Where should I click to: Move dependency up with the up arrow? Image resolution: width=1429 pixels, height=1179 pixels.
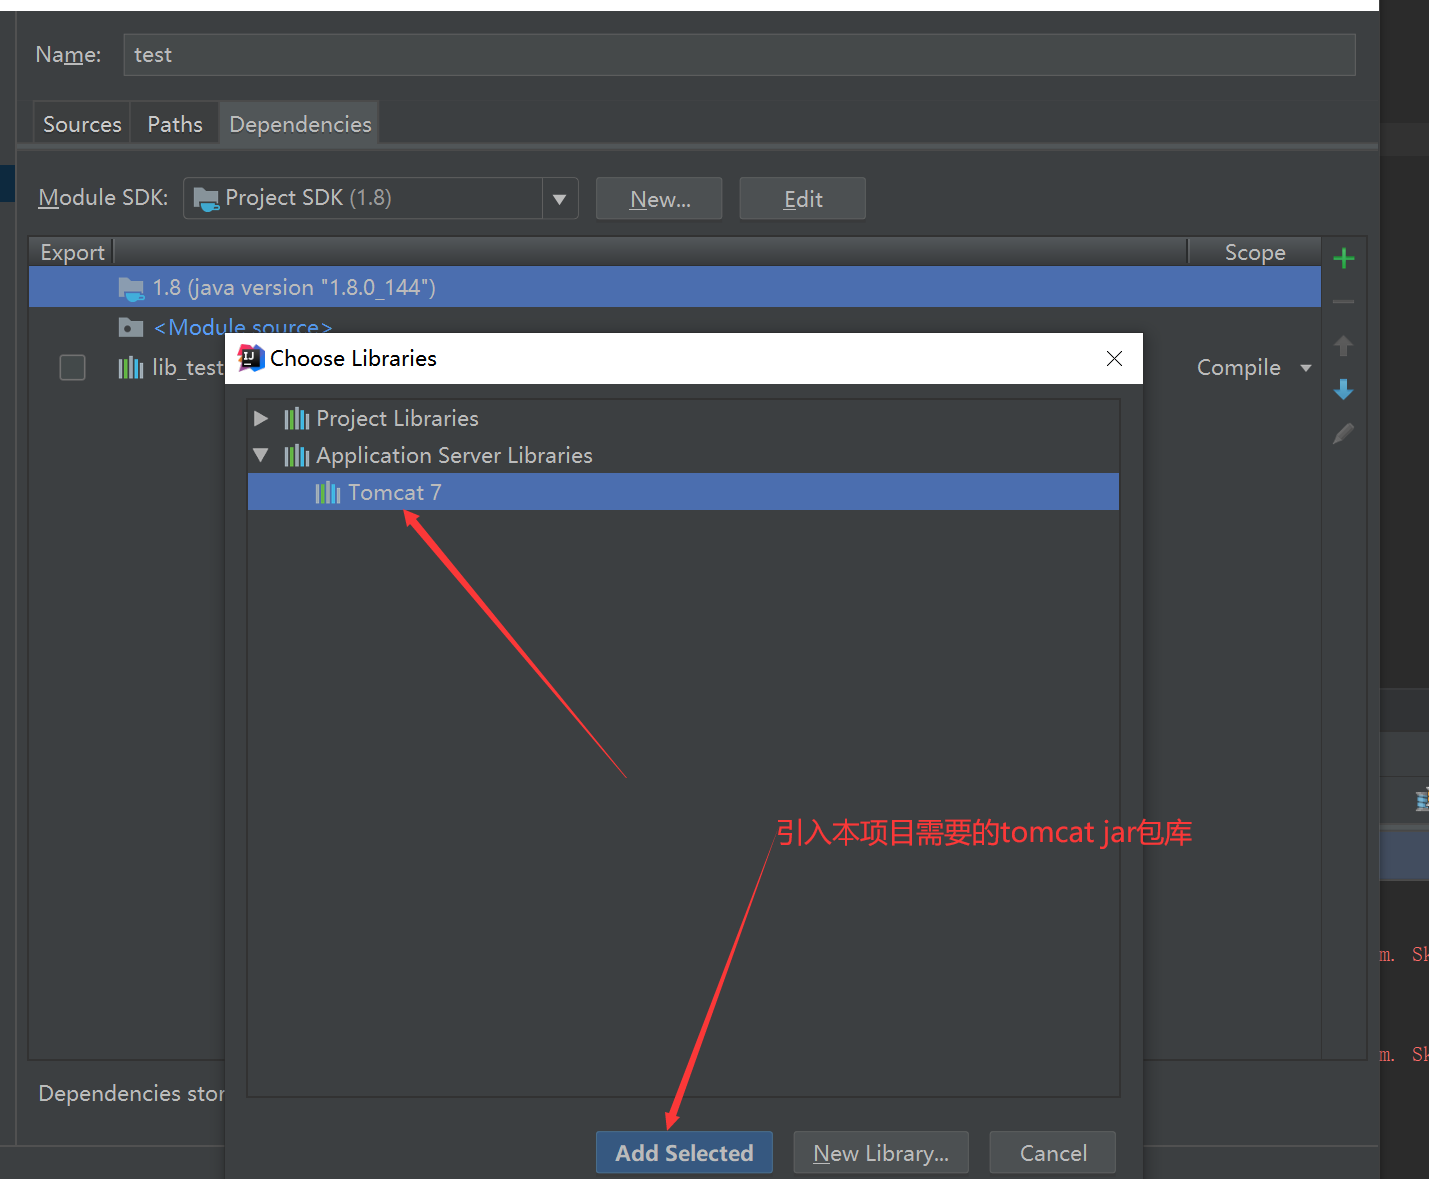pos(1344,345)
